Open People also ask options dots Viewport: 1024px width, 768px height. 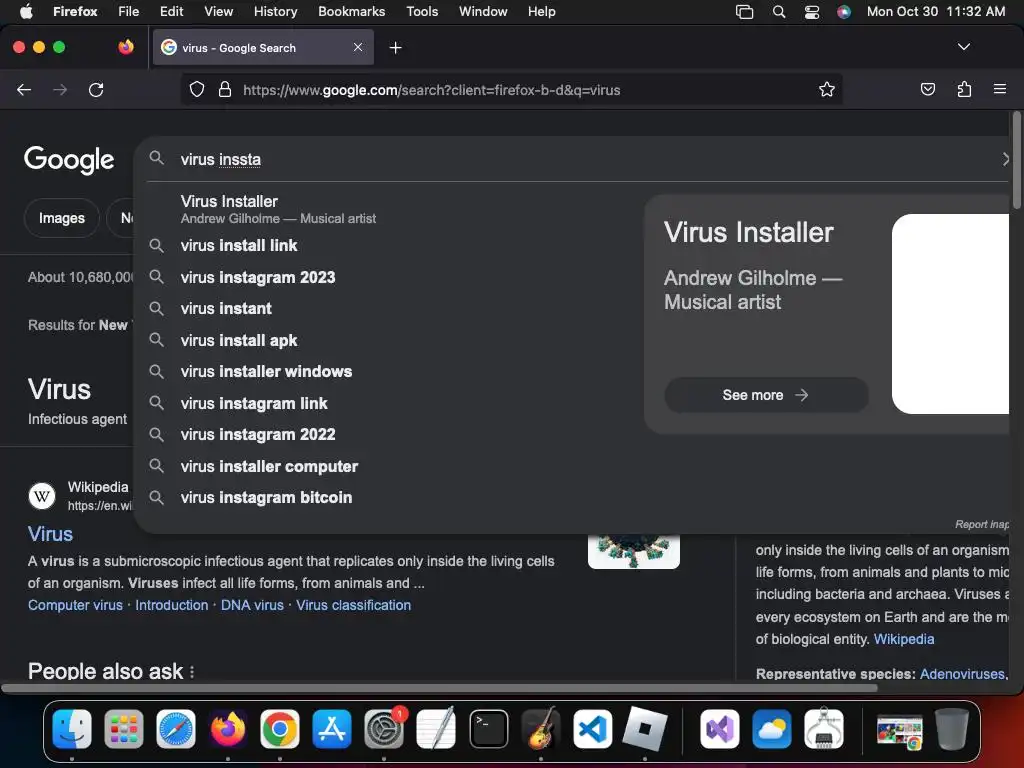coord(192,672)
